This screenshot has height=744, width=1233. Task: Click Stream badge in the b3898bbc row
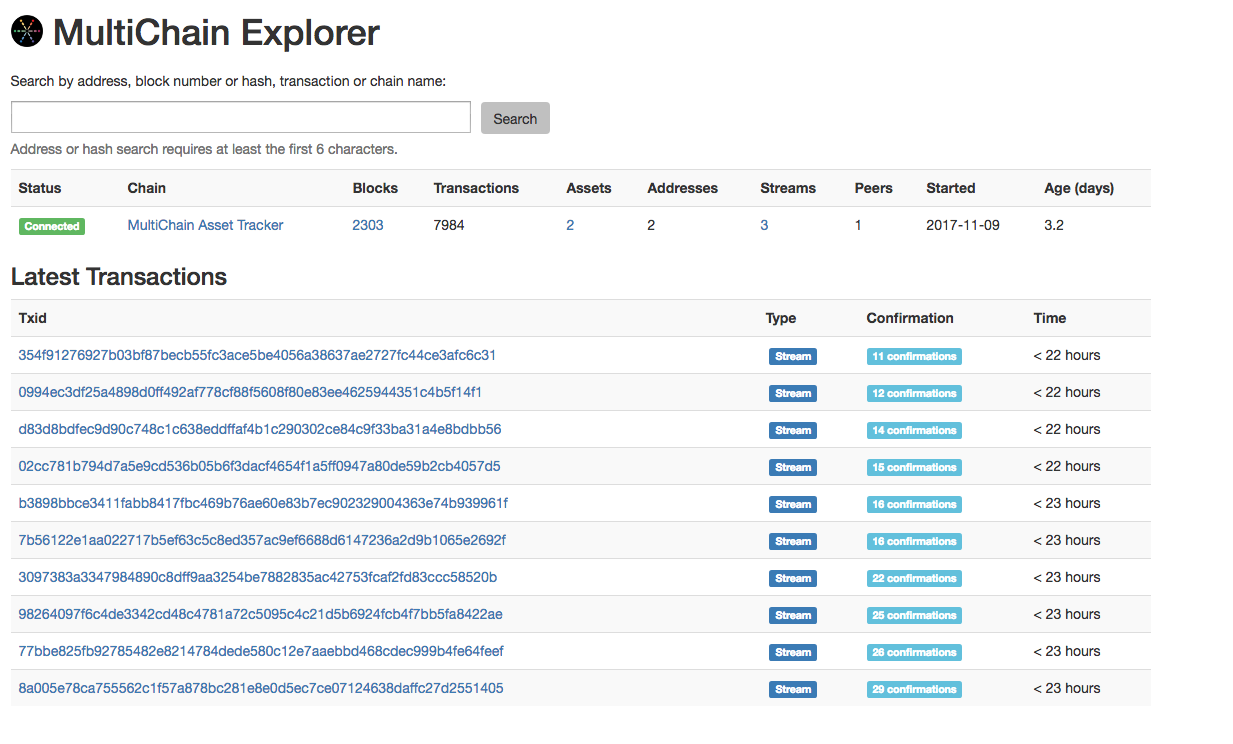[x=793, y=504]
